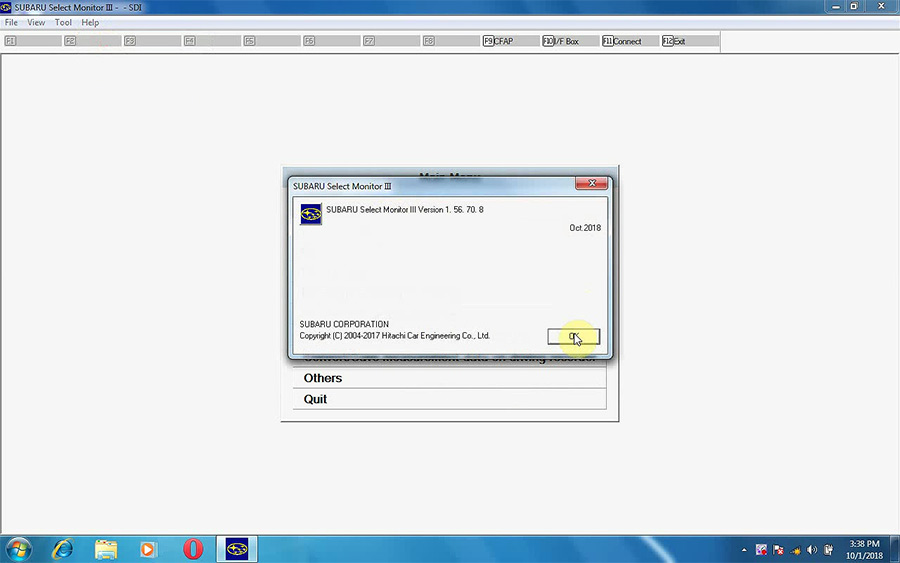Click the Subaru logo icon in the dialog
900x563 pixels.
point(311,214)
